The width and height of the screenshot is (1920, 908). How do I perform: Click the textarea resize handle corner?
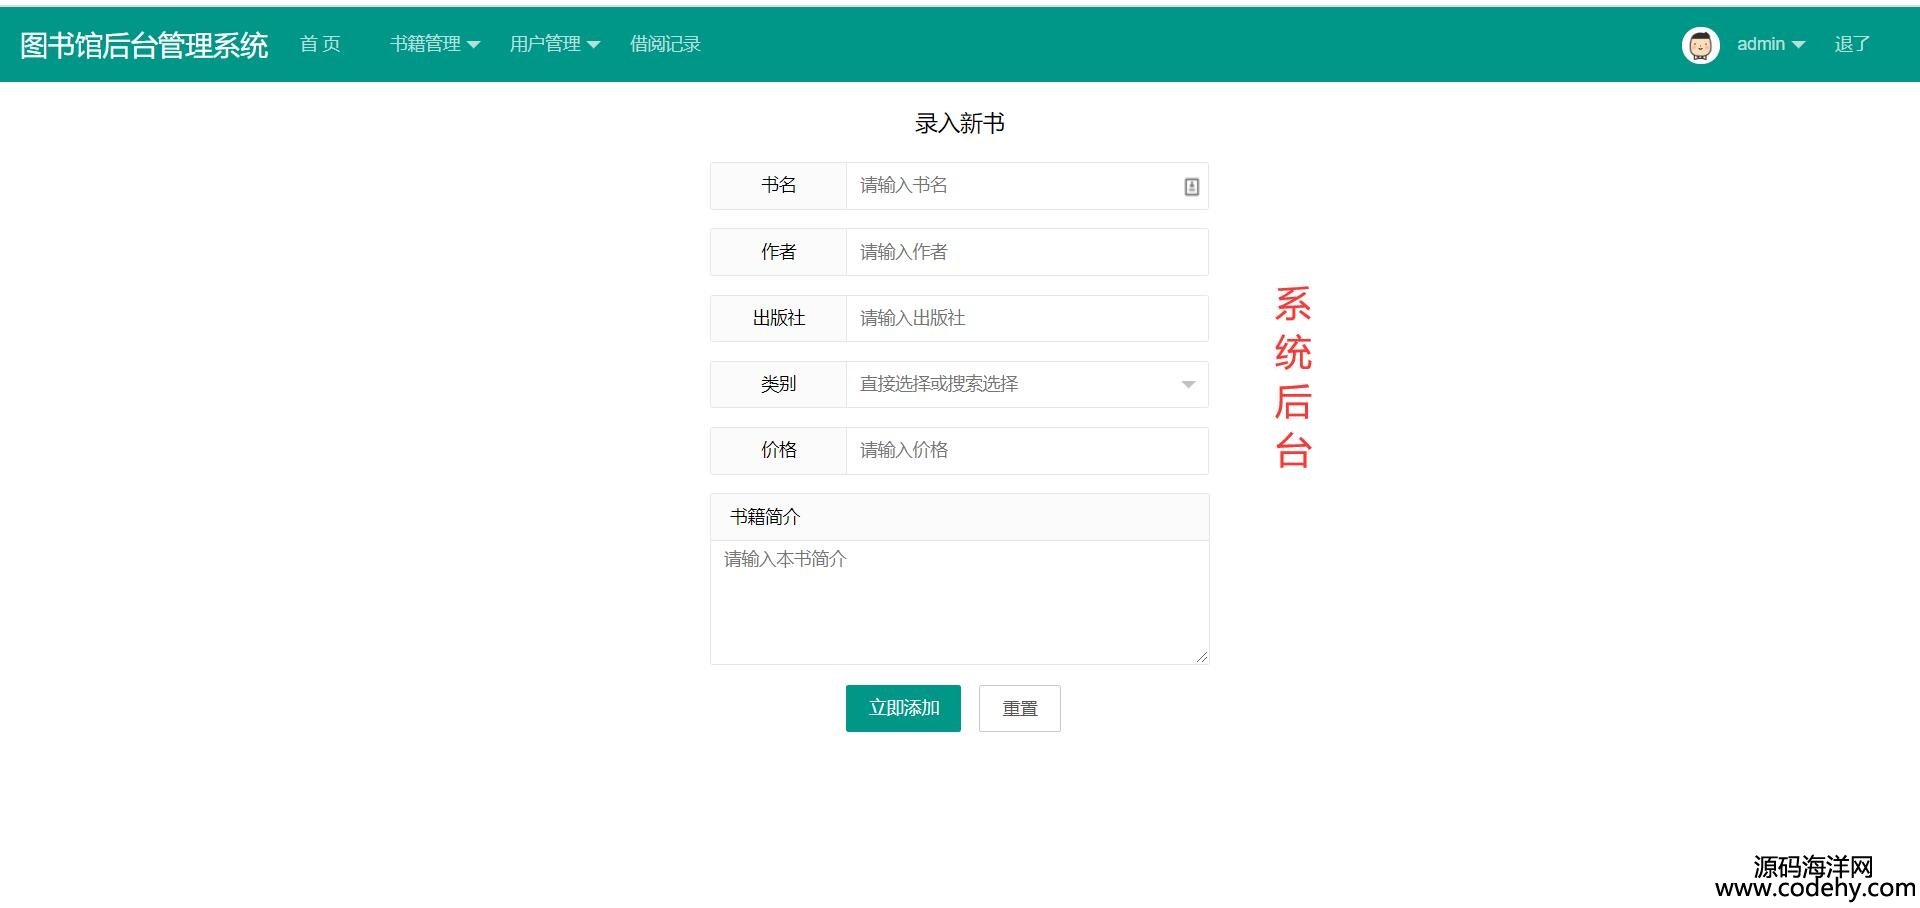click(1201, 656)
